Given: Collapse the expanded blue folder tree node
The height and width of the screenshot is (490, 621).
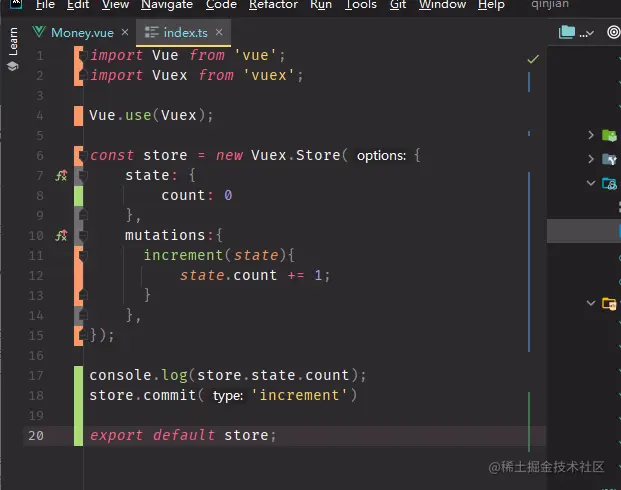Looking at the screenshot, I should [x=591, y=183].
